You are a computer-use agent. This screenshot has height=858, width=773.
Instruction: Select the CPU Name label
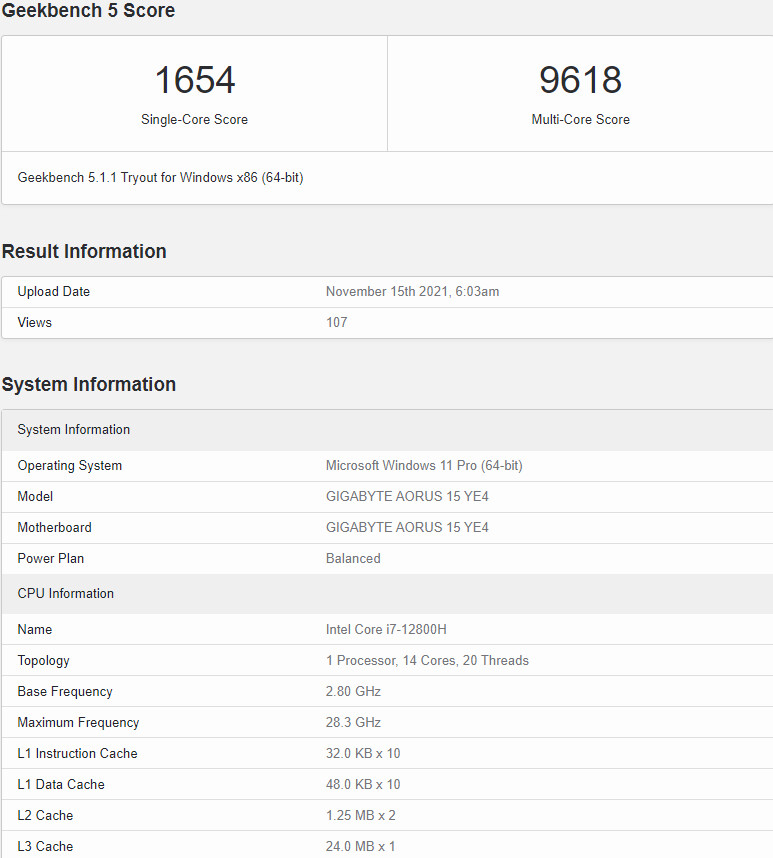coord(34,629)
